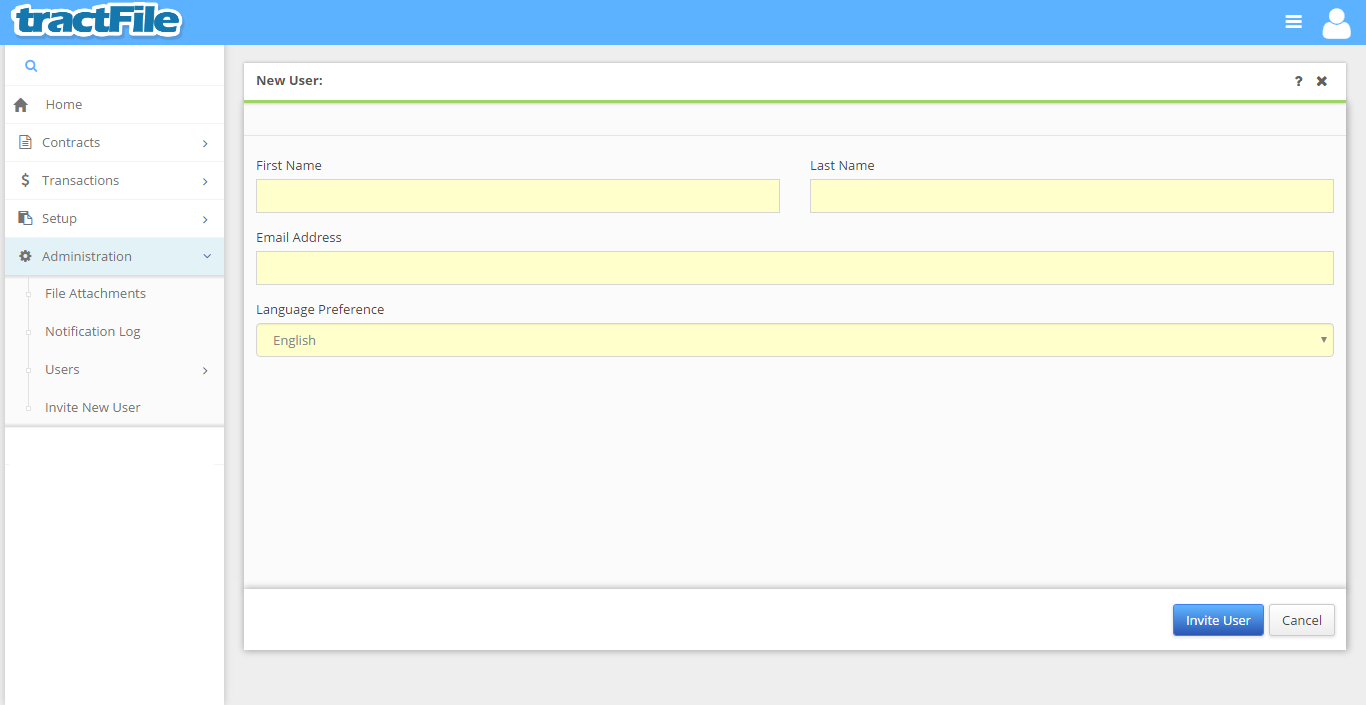Focus the First Name input field
Screen dimensions: 1366x705
click(517, 196)
